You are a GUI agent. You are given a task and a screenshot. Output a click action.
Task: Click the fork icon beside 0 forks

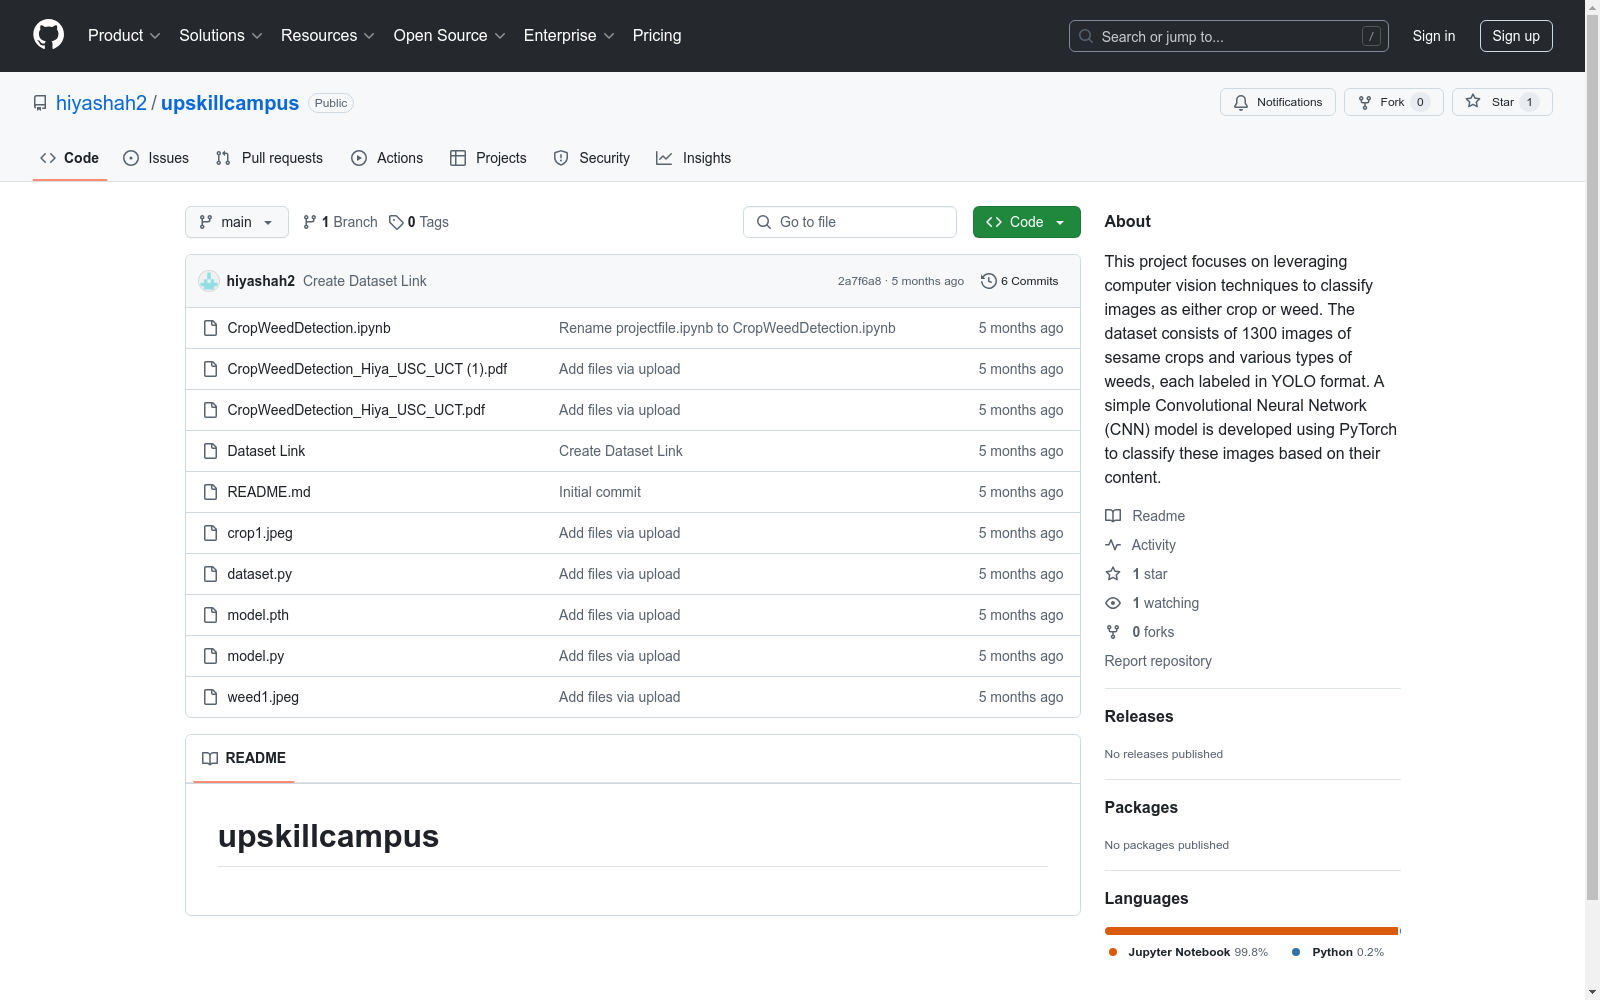pyautogui.click(x=1113, y=632)
